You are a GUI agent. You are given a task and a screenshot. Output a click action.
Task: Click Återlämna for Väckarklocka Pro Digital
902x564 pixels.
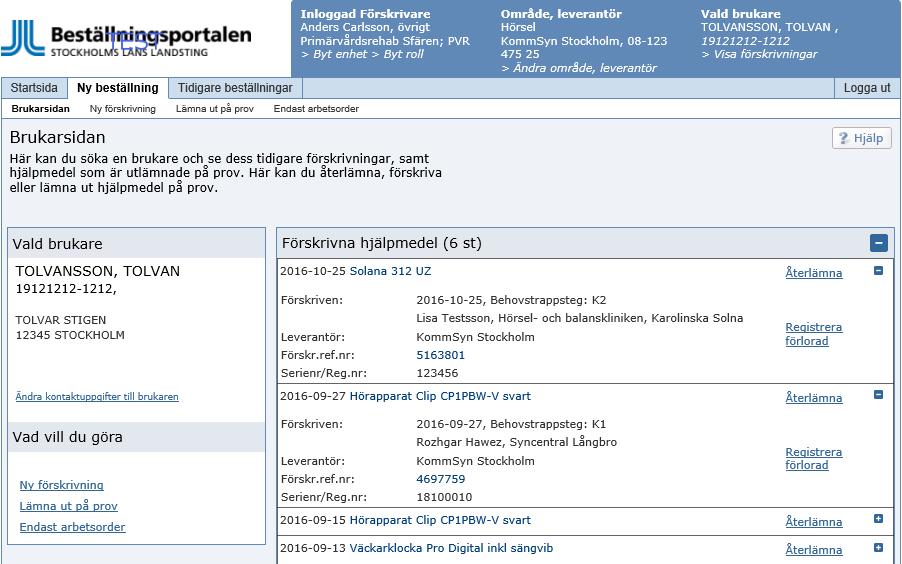[x=814, y=550]
